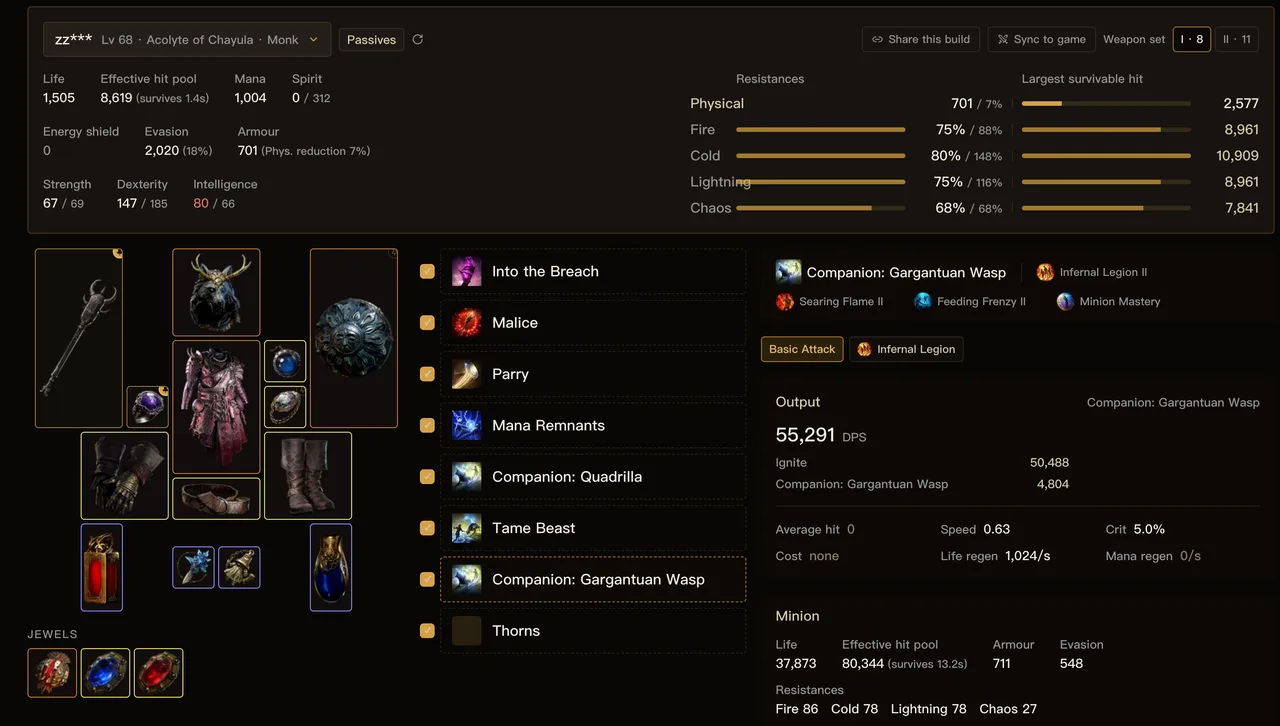Click the Minion Mastery support gem

(x=1108, y=301)
